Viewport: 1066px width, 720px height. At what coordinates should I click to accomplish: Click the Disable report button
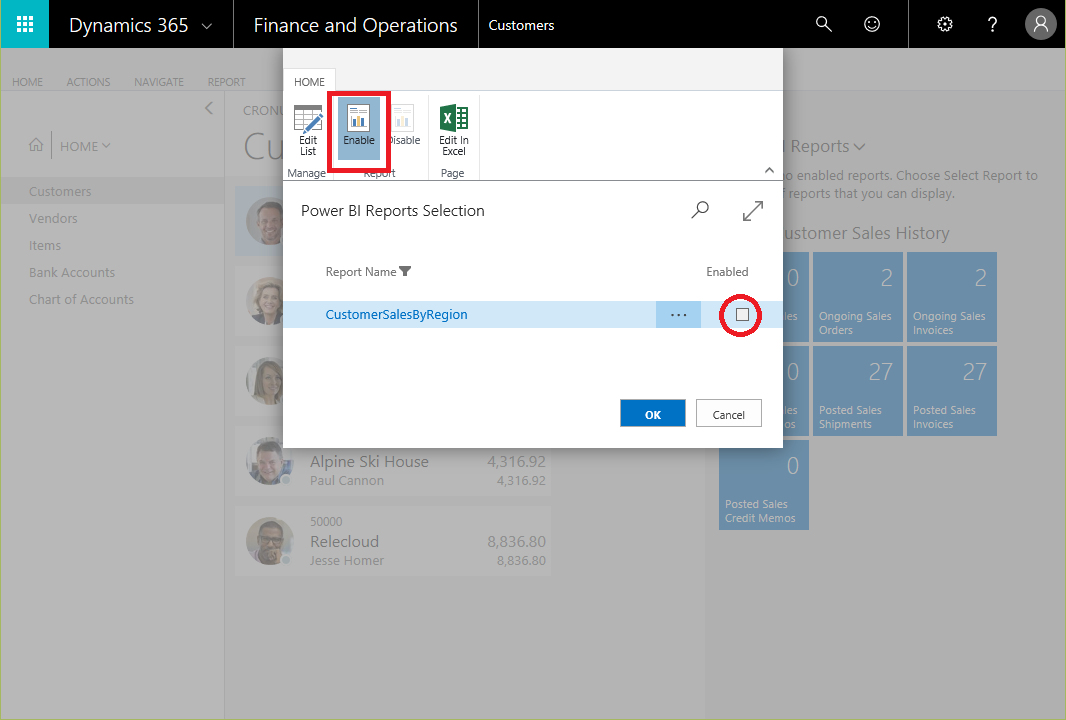coord(405,127)
